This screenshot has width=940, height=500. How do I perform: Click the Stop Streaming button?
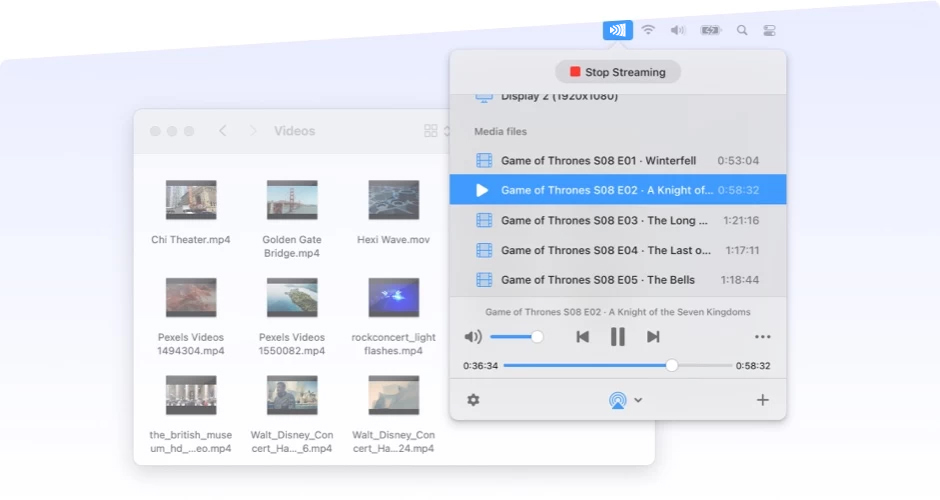617,72
